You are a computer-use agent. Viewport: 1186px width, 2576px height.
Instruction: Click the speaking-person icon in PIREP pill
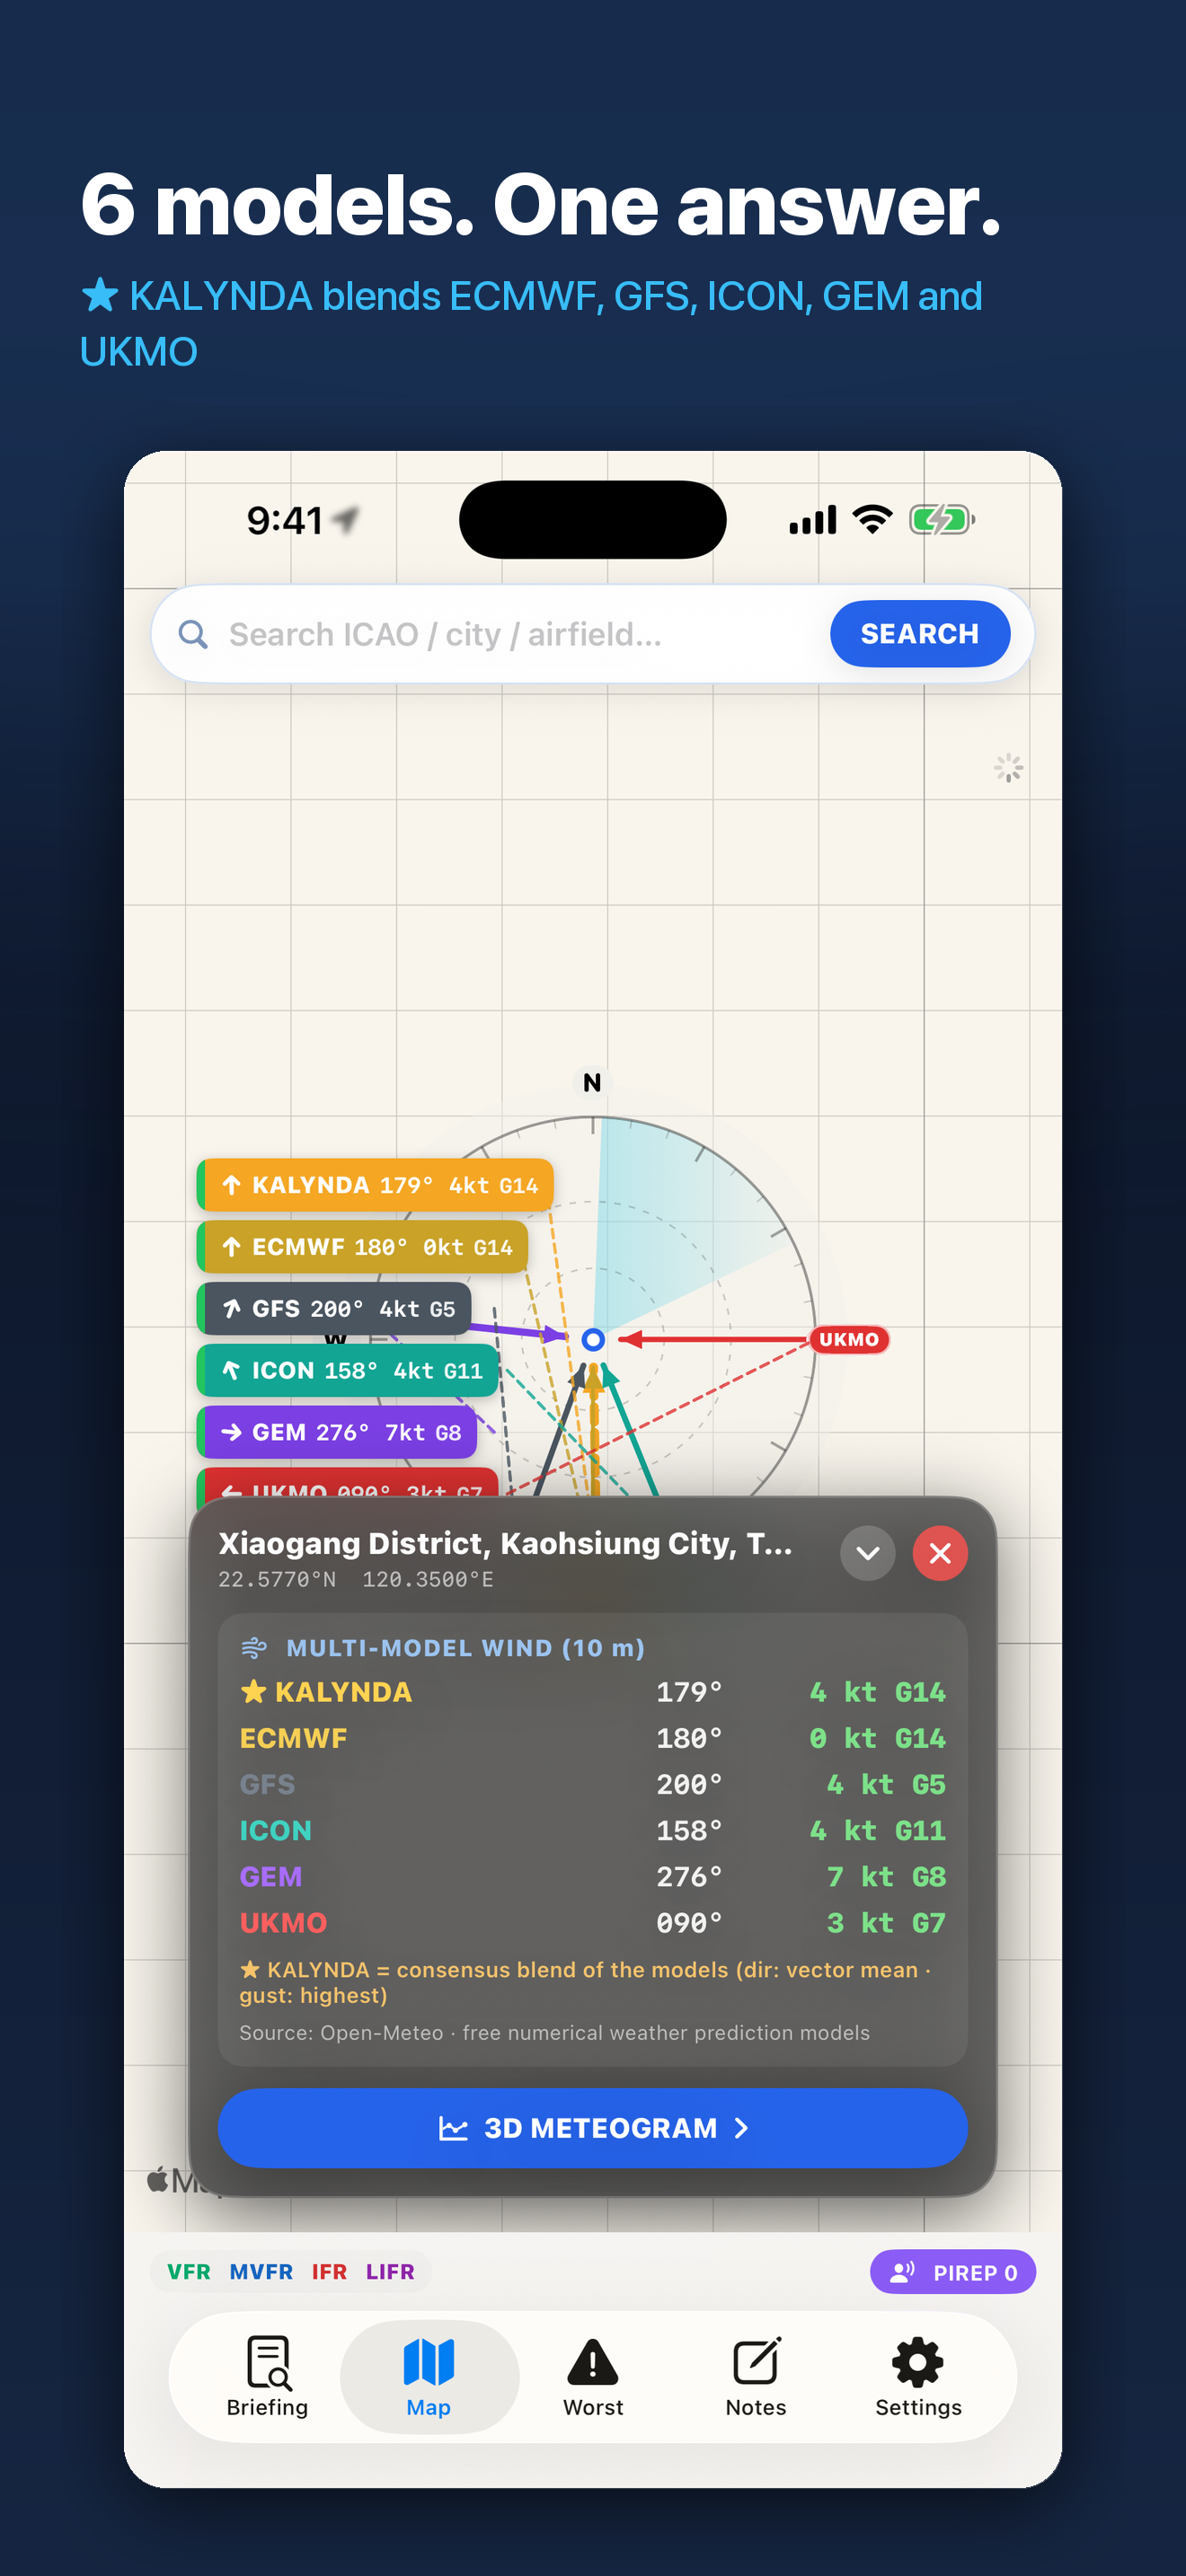902,2272
